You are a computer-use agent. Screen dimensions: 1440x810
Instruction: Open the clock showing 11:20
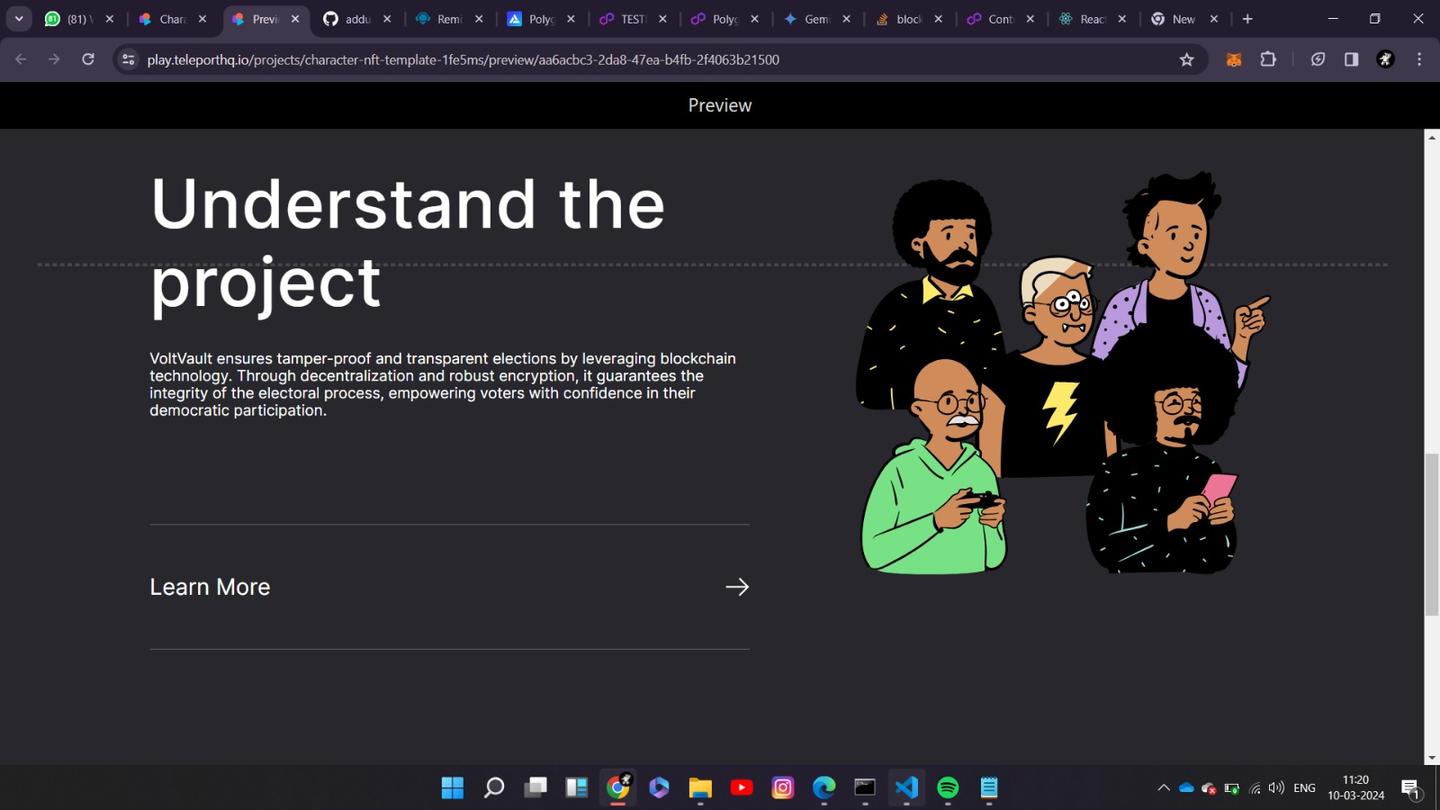[1356, 788]
